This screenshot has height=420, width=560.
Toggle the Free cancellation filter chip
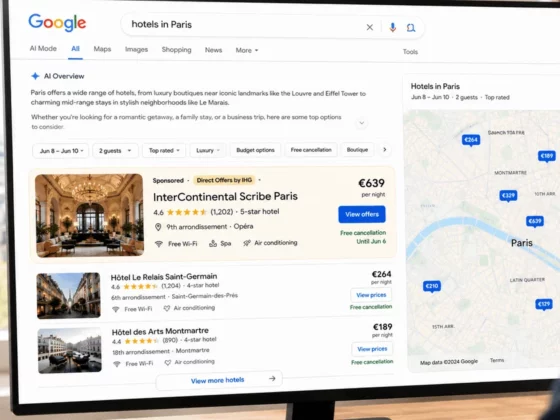point(311,150)
